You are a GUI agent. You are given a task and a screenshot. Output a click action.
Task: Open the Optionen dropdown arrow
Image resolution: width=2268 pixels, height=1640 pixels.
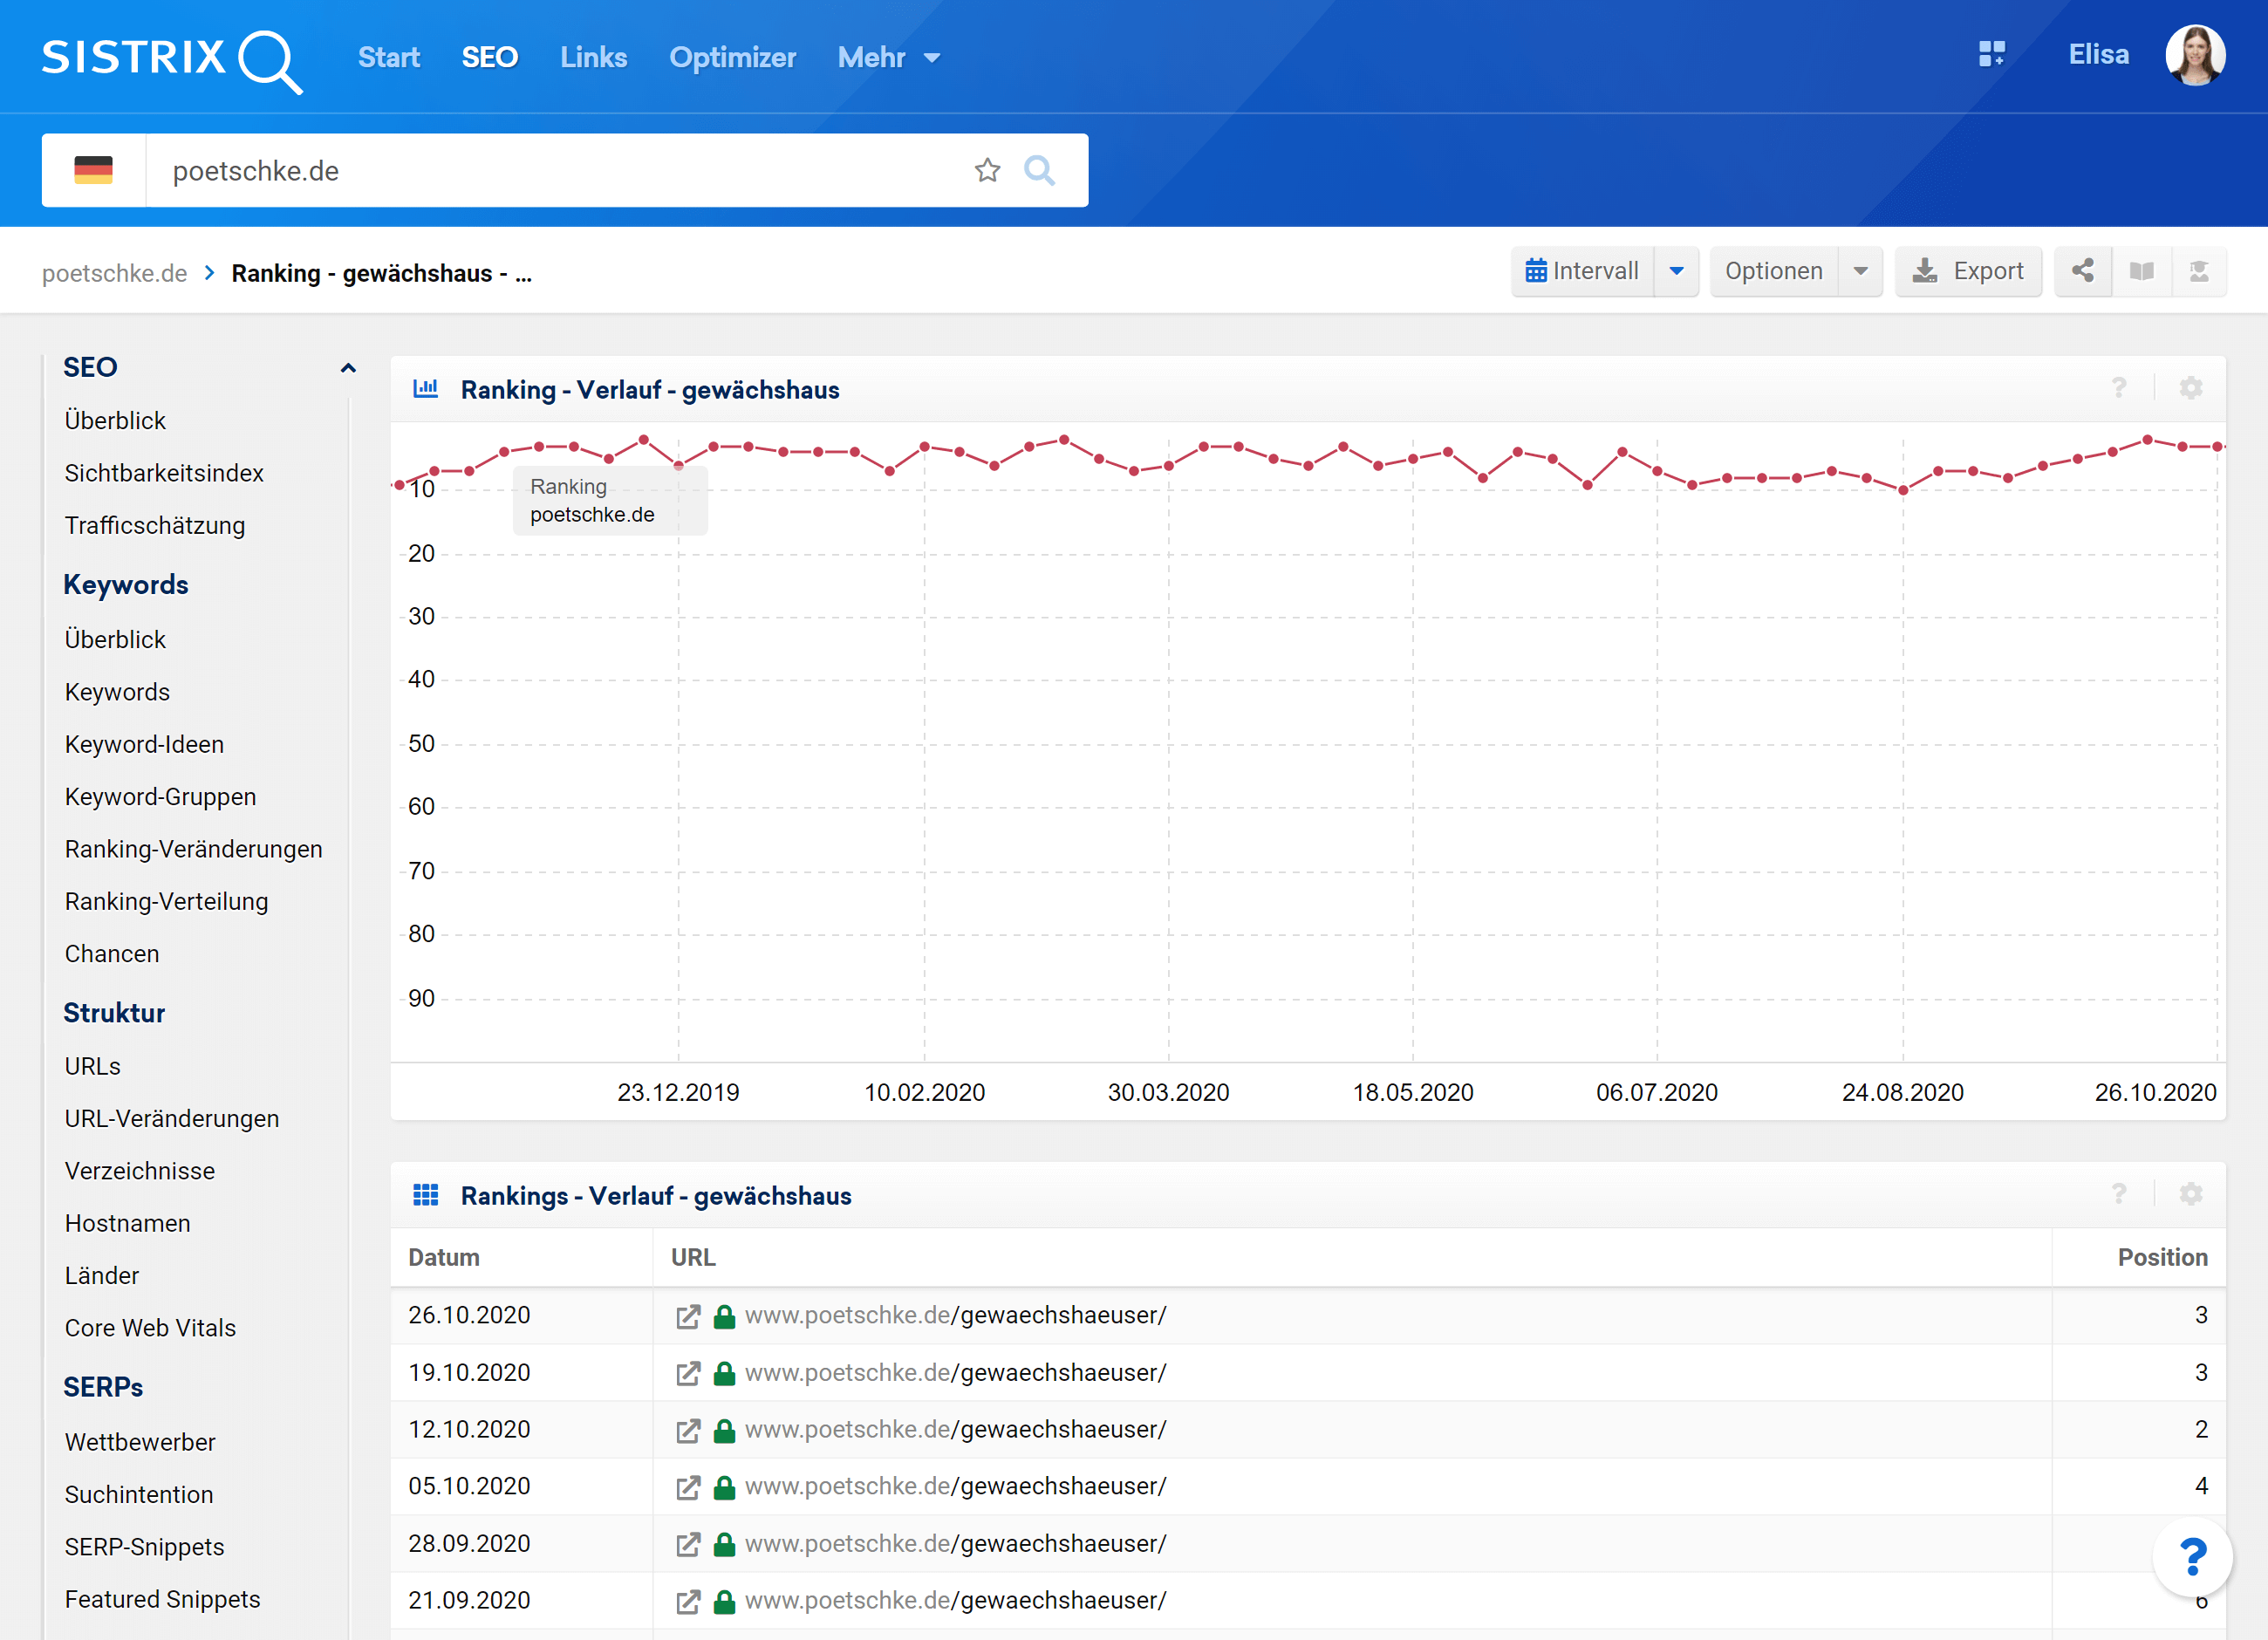tap(1860, 271)
